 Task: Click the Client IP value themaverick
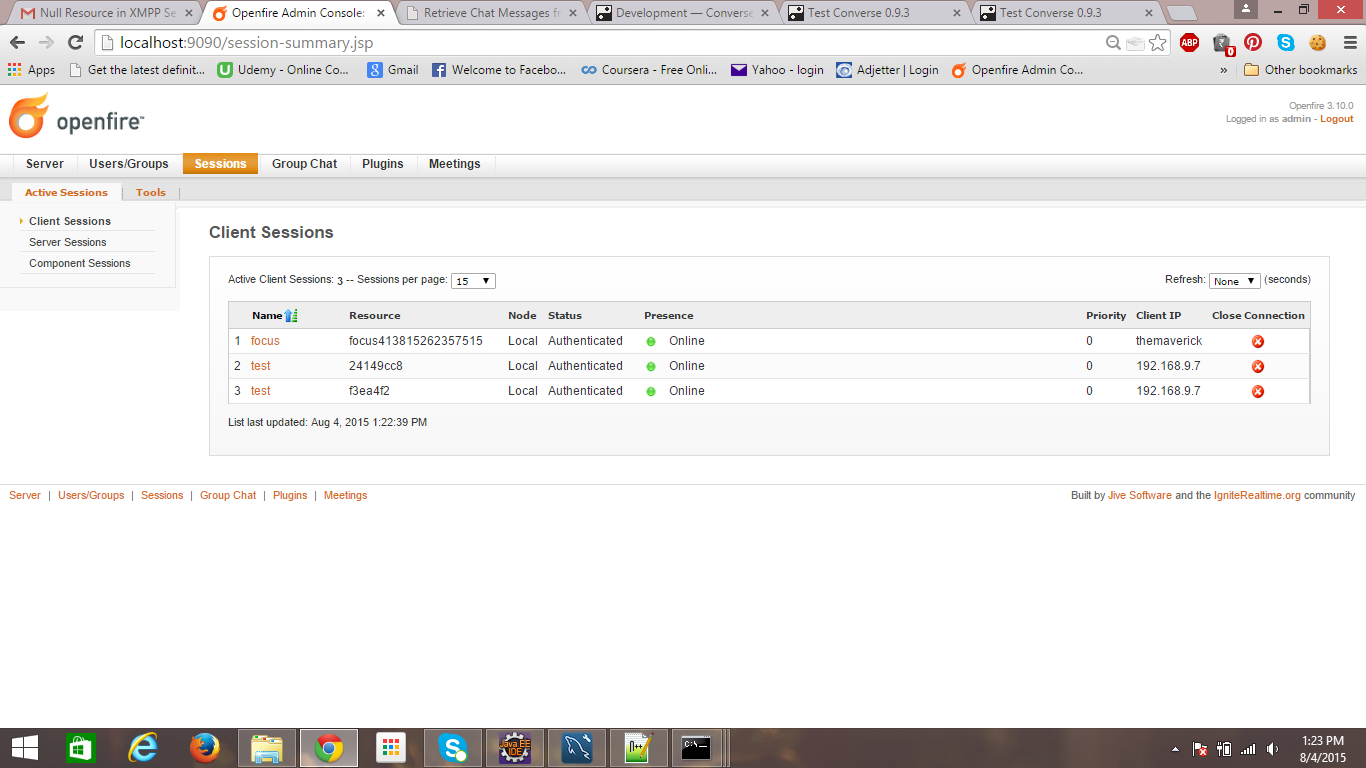point(1169,341)
